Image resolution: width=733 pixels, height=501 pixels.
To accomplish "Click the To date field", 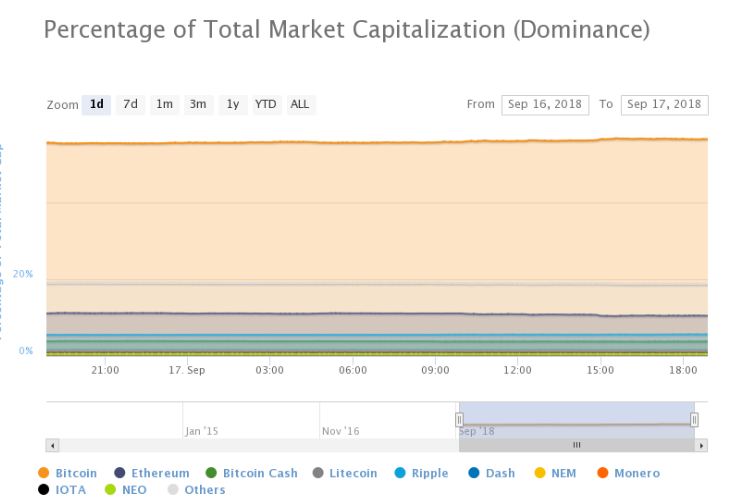I will pos(664,105).
